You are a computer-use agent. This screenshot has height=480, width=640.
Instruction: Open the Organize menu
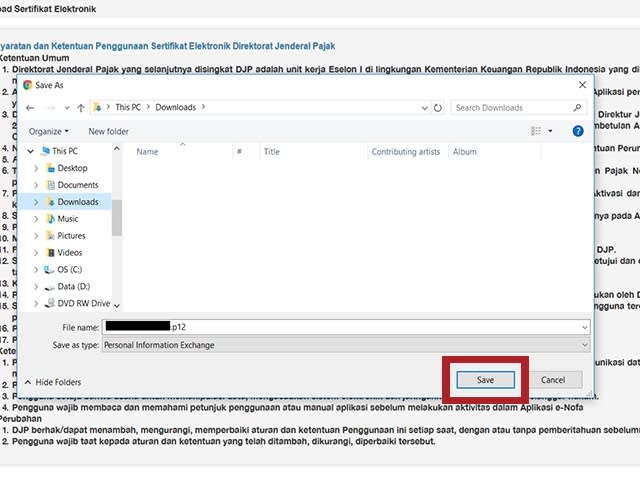49,131
